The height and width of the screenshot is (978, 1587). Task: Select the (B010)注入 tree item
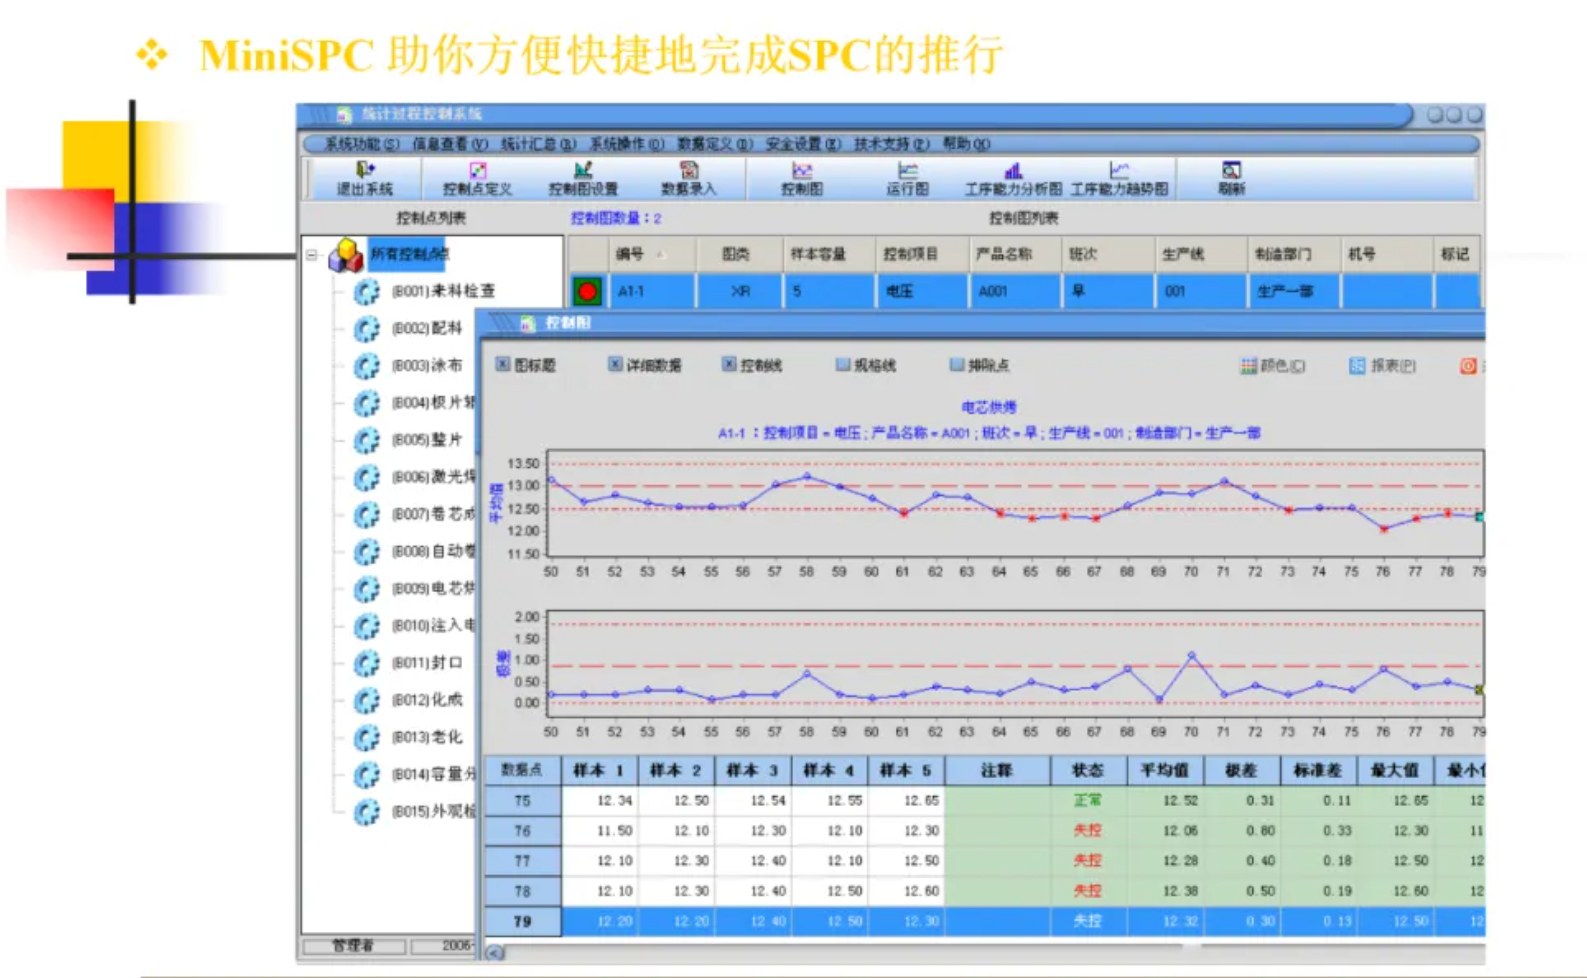(433, 626)
